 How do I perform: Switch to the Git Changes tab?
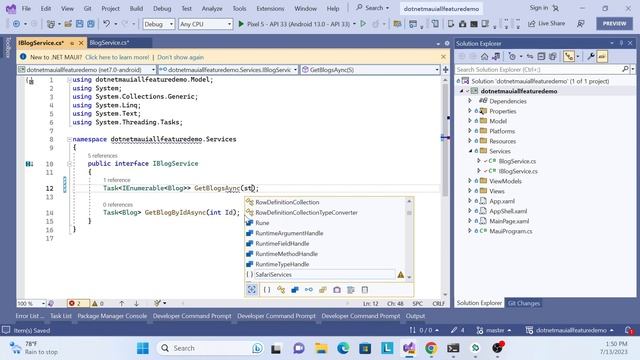(x=524, y=303)
